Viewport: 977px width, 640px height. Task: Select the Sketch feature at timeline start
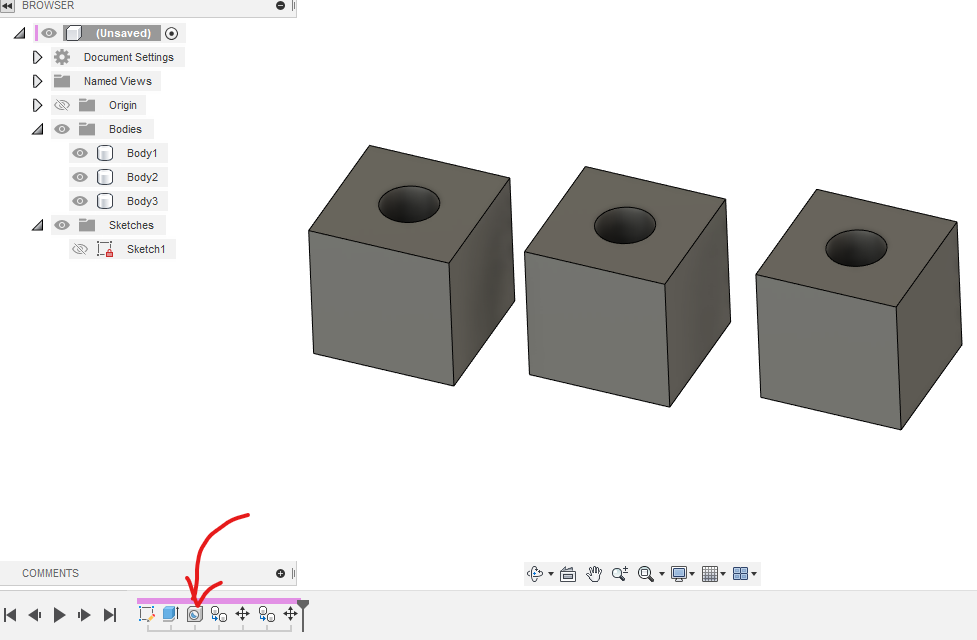pyautogui.click(x=146, y=615)
